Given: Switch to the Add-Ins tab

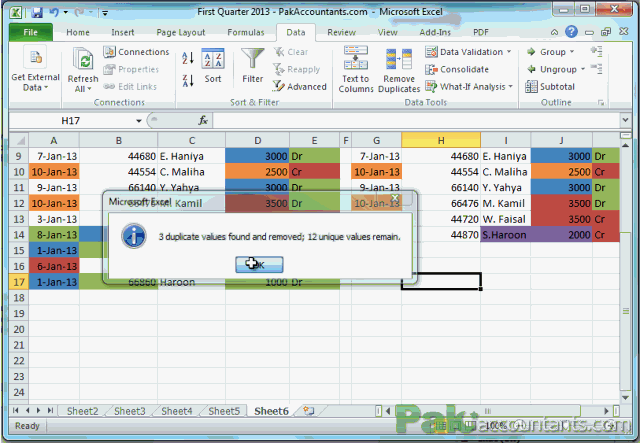Looking at the screenshot, I should pos(435,32).
